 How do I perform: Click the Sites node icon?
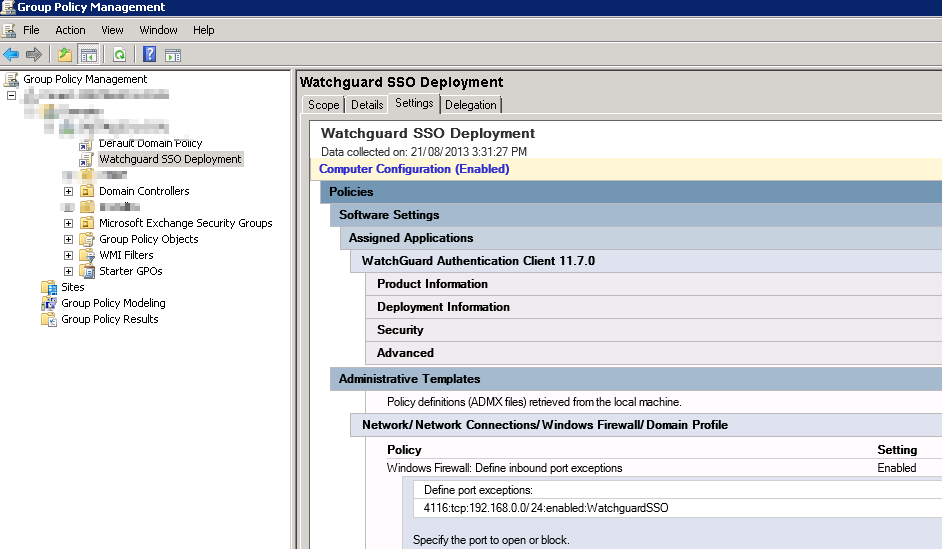tap(49, 287)
